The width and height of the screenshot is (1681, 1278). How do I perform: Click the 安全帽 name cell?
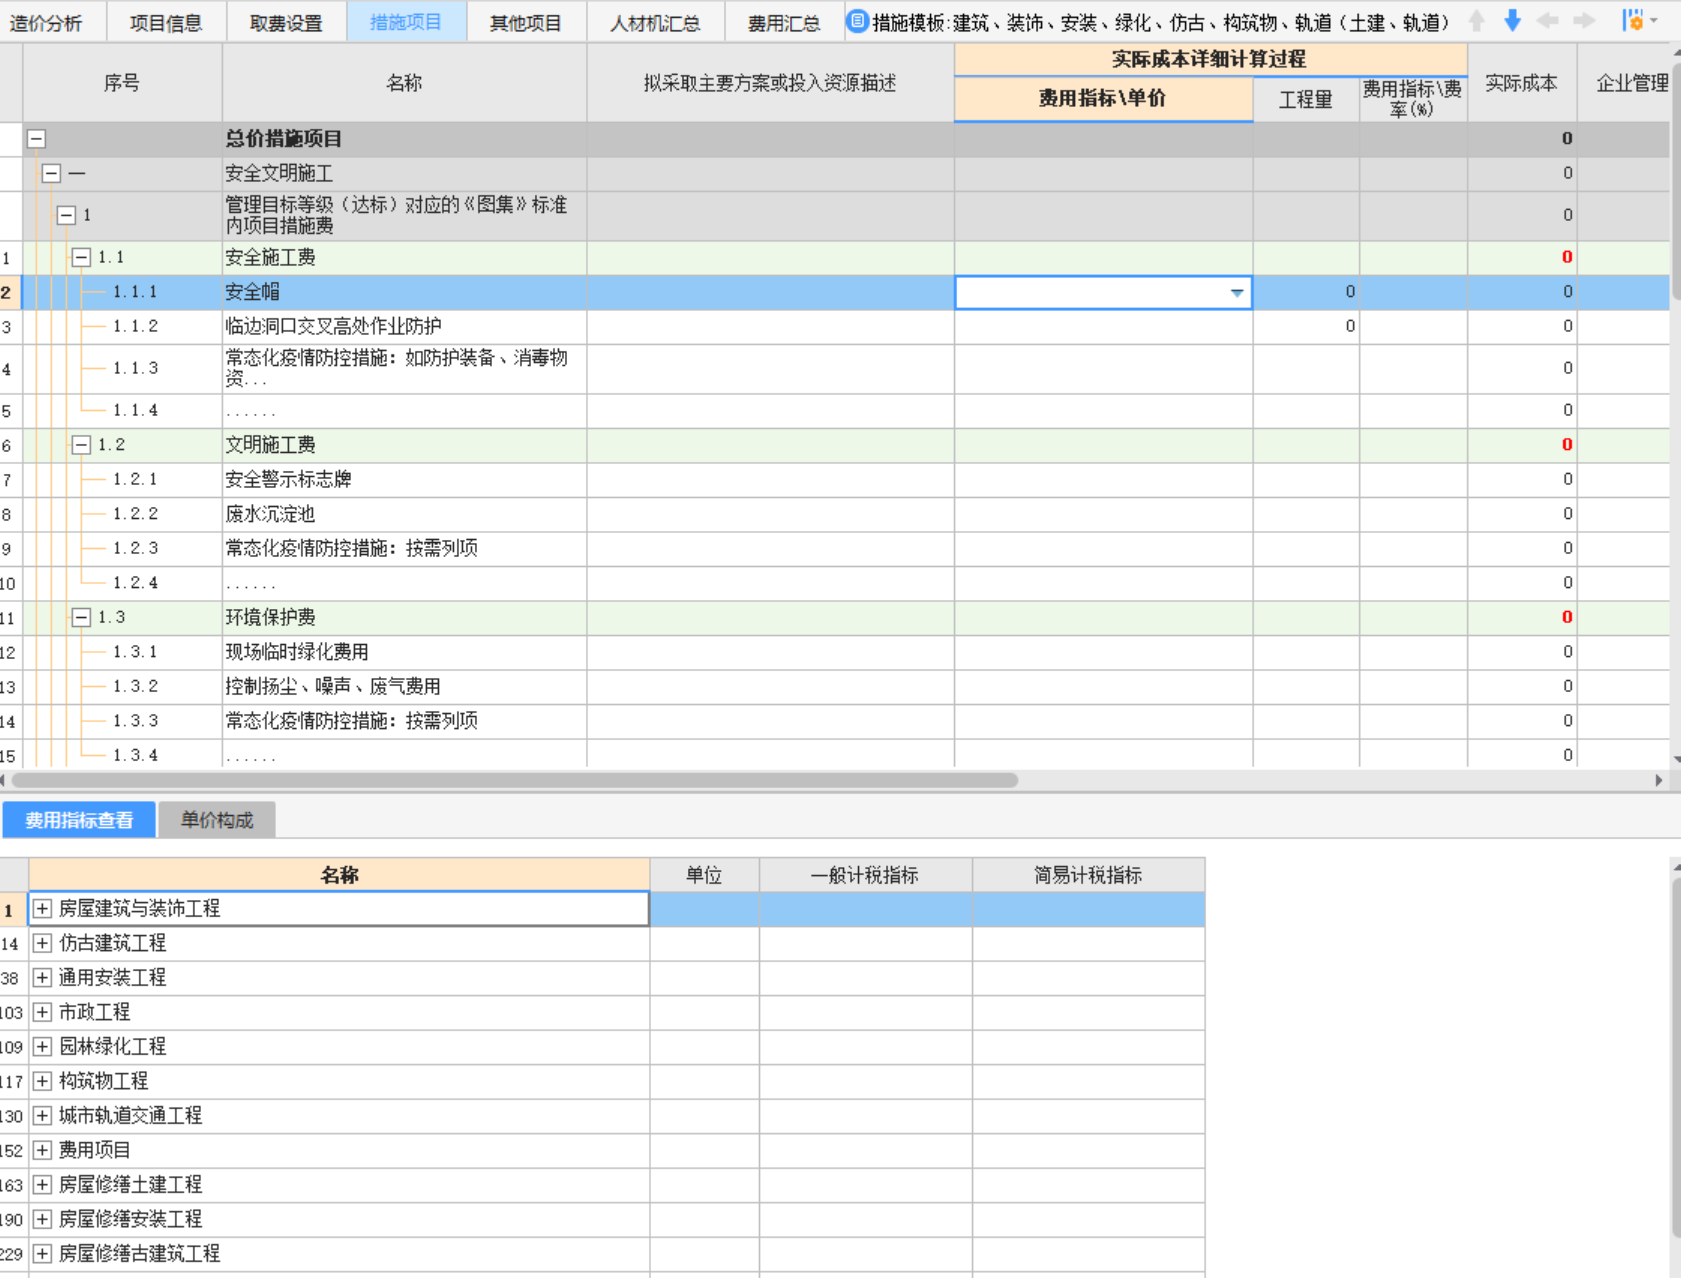coord(404,292)
